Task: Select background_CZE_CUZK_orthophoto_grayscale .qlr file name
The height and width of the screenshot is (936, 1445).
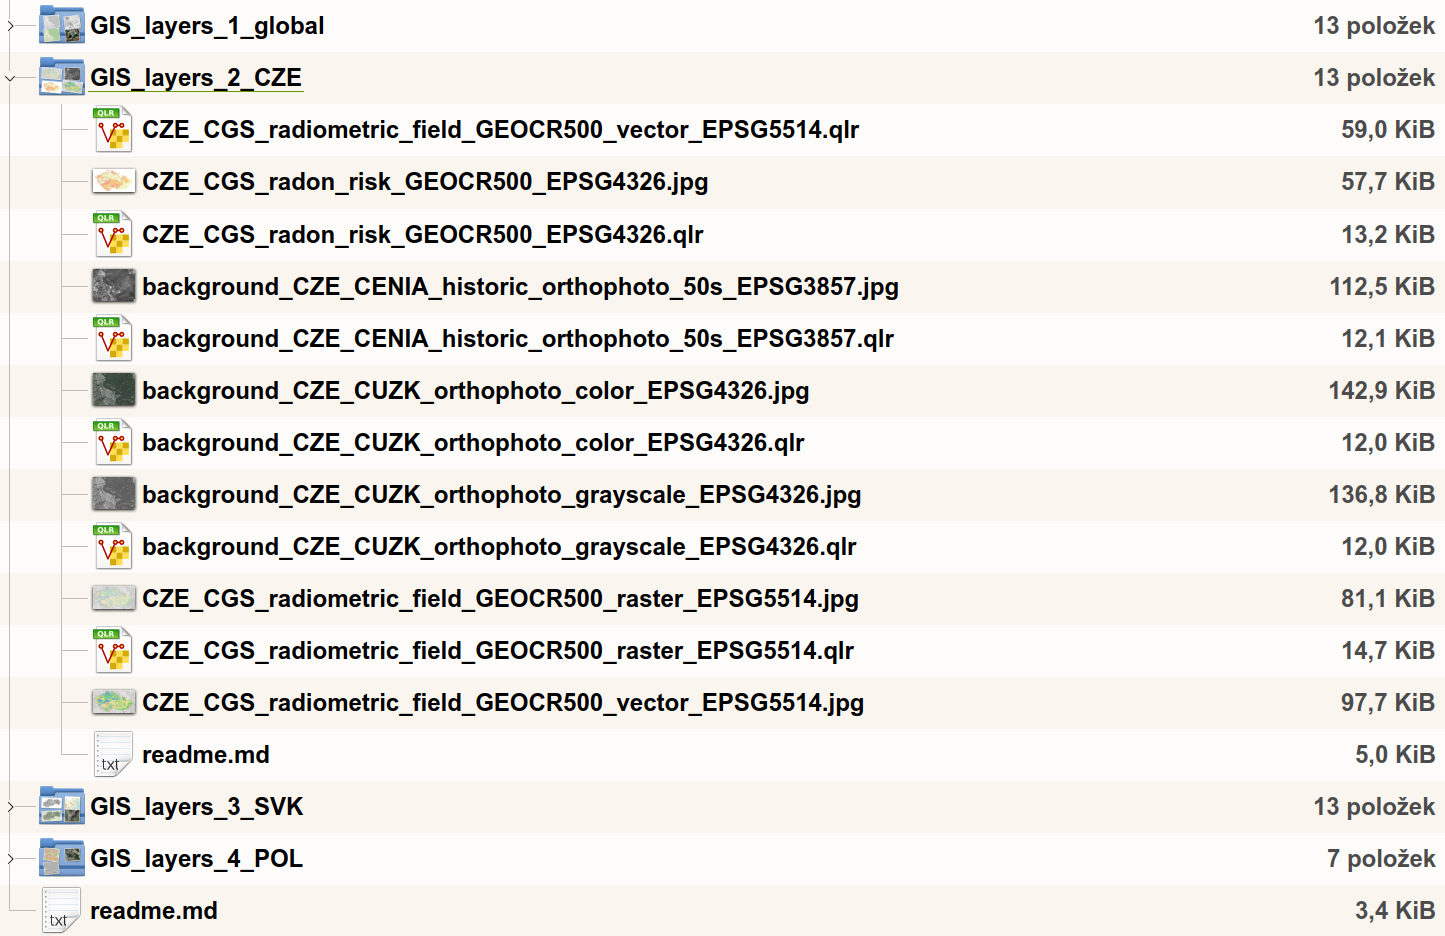Action: coord(499,547)
